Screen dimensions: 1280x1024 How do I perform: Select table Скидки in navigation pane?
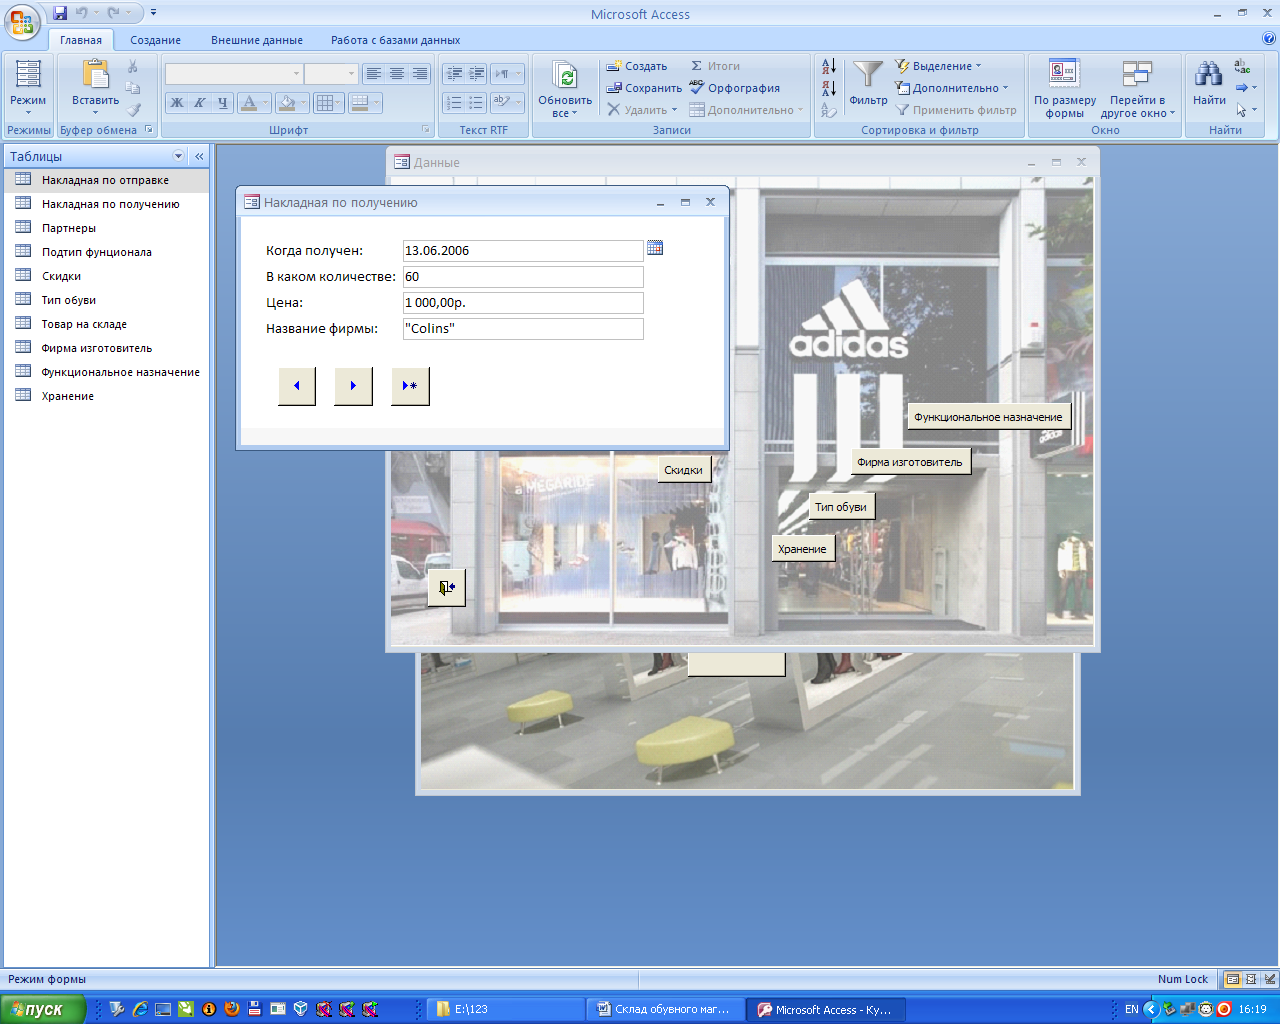coord(106,276)
